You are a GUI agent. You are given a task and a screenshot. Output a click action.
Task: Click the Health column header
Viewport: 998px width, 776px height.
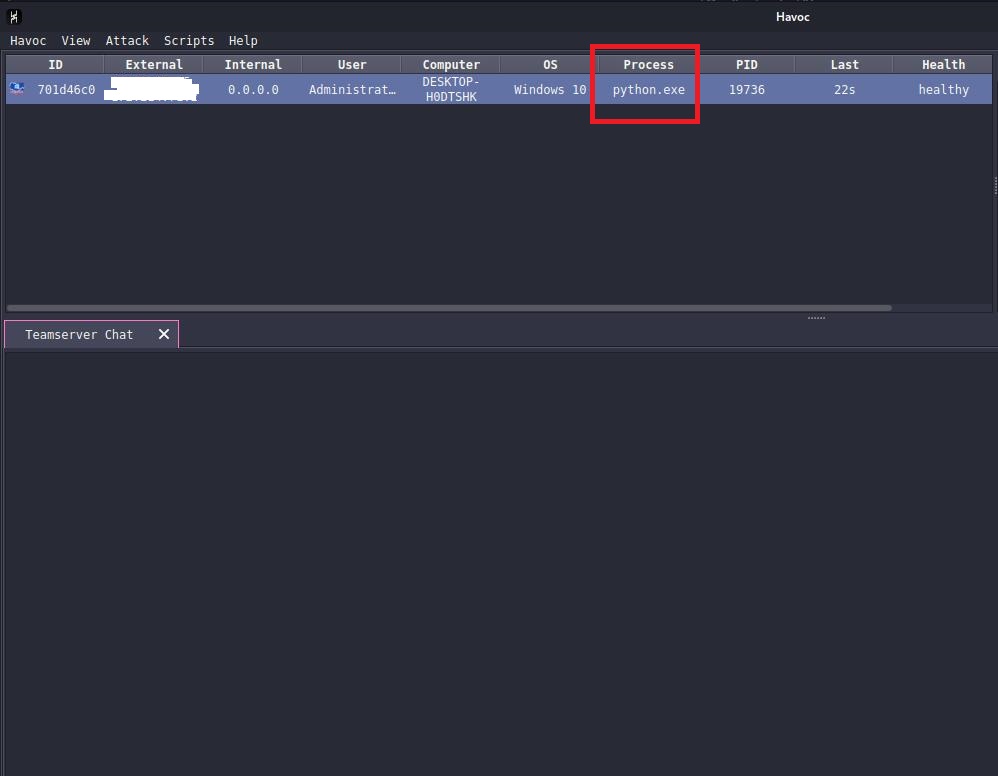coord(943,64)
